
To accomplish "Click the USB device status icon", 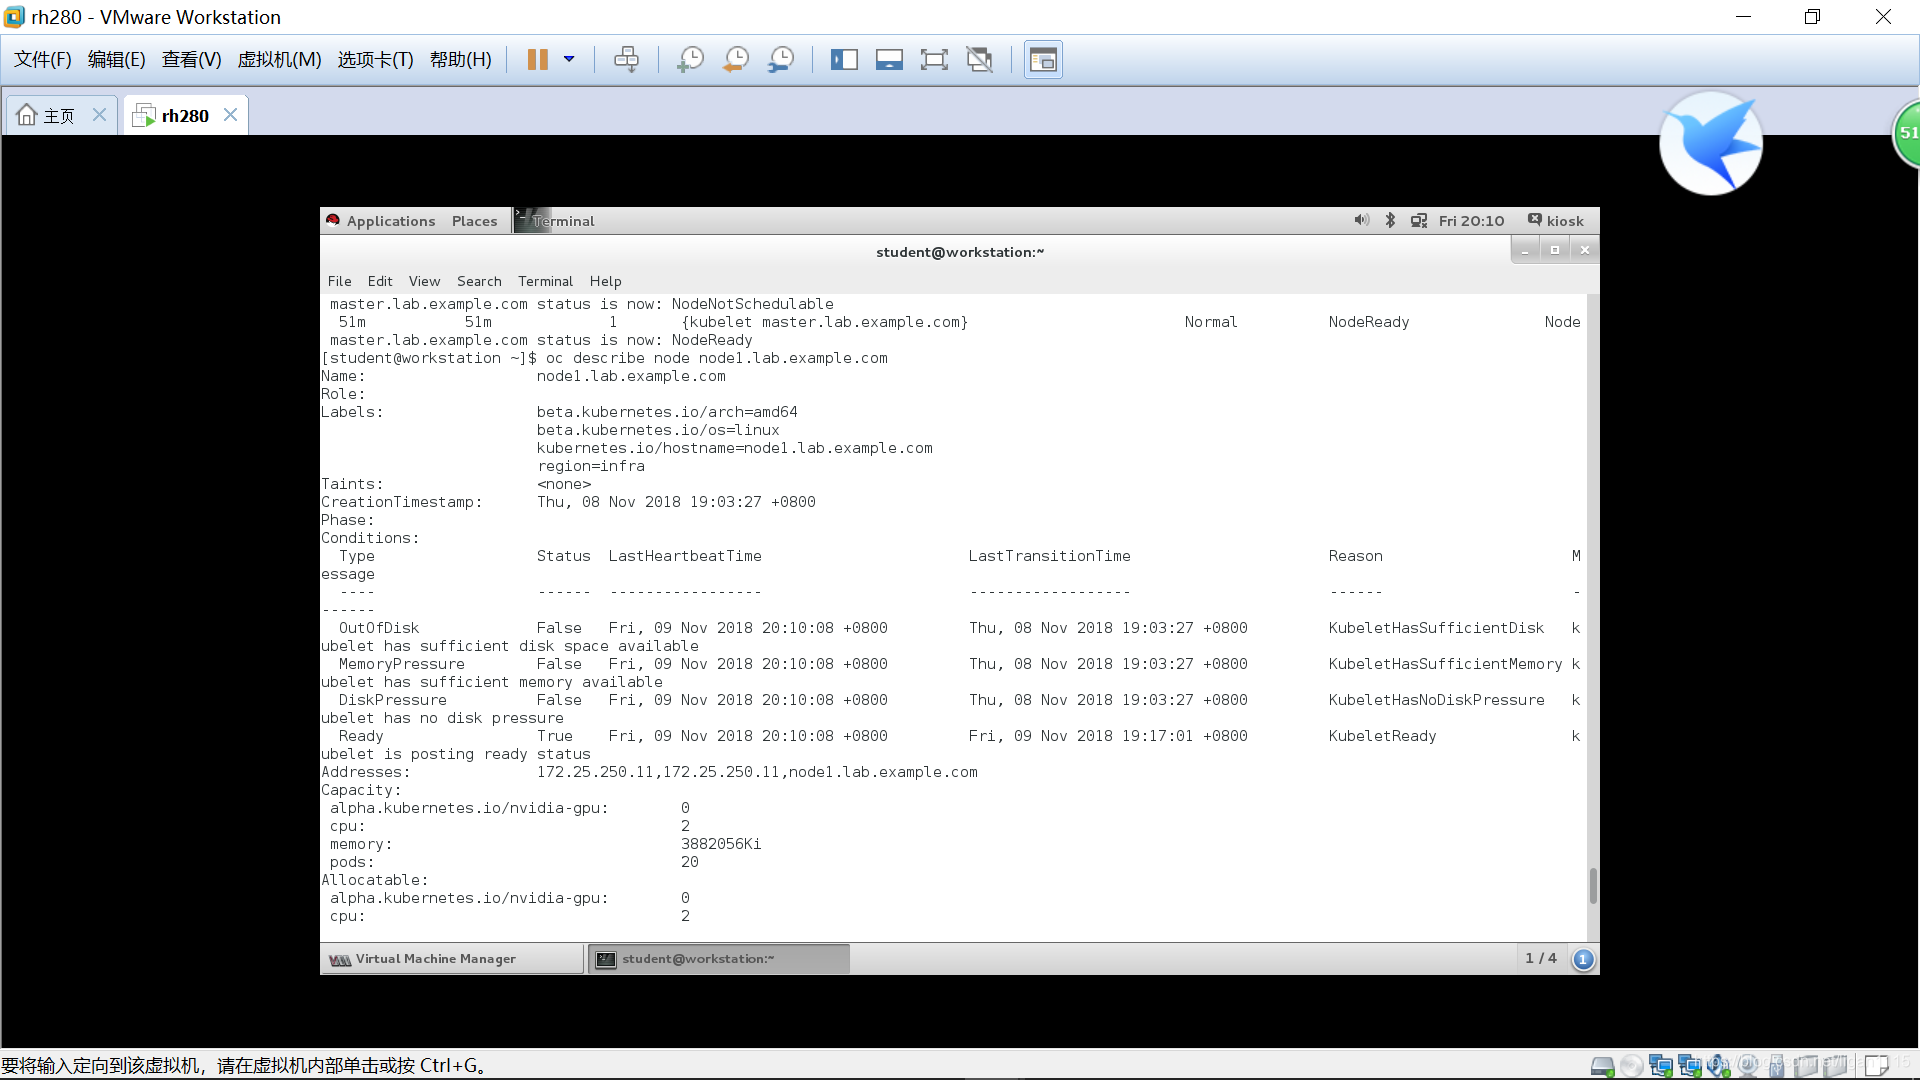I will pyautogui.click(x=1776, y=1065).
